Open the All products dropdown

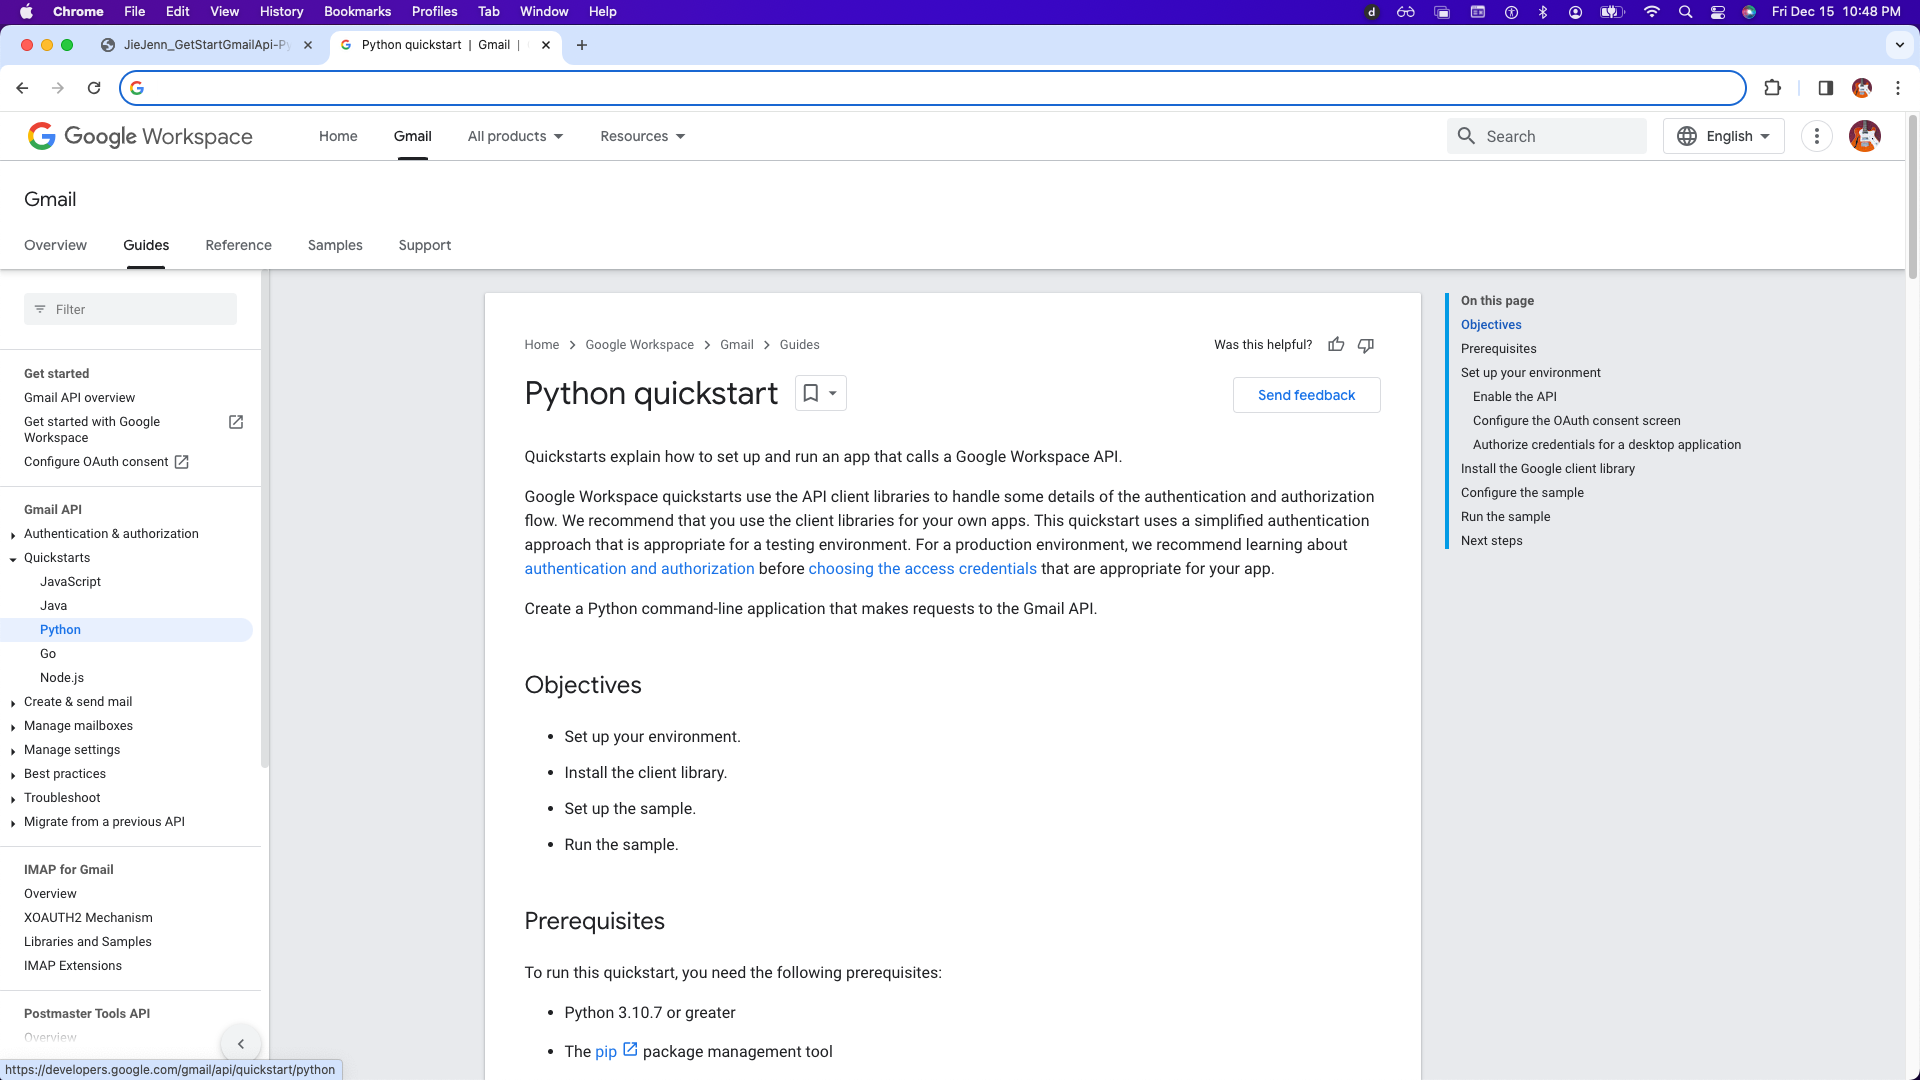(x=515, y=136)
